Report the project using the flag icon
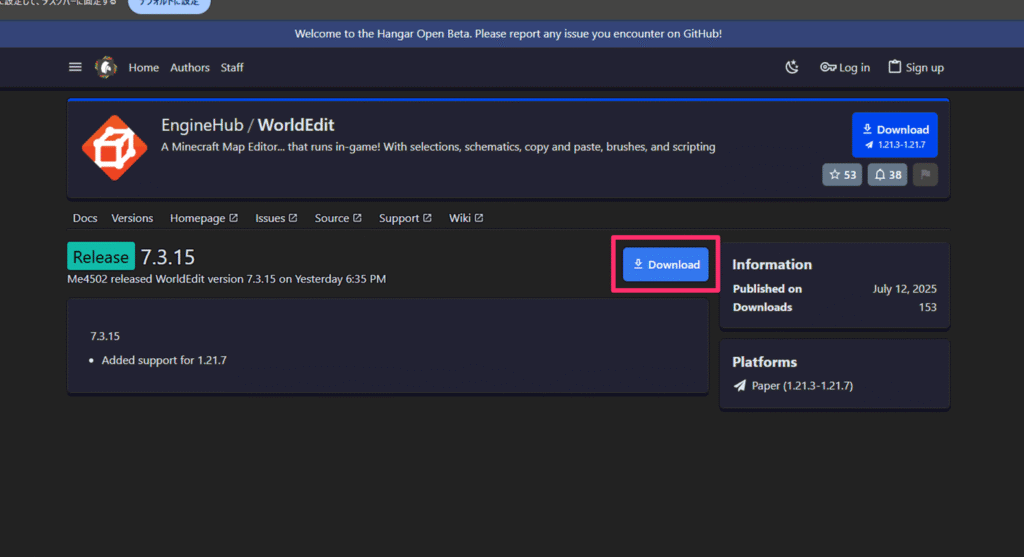This screenshot has width=1024, height=557. [925, 174]
